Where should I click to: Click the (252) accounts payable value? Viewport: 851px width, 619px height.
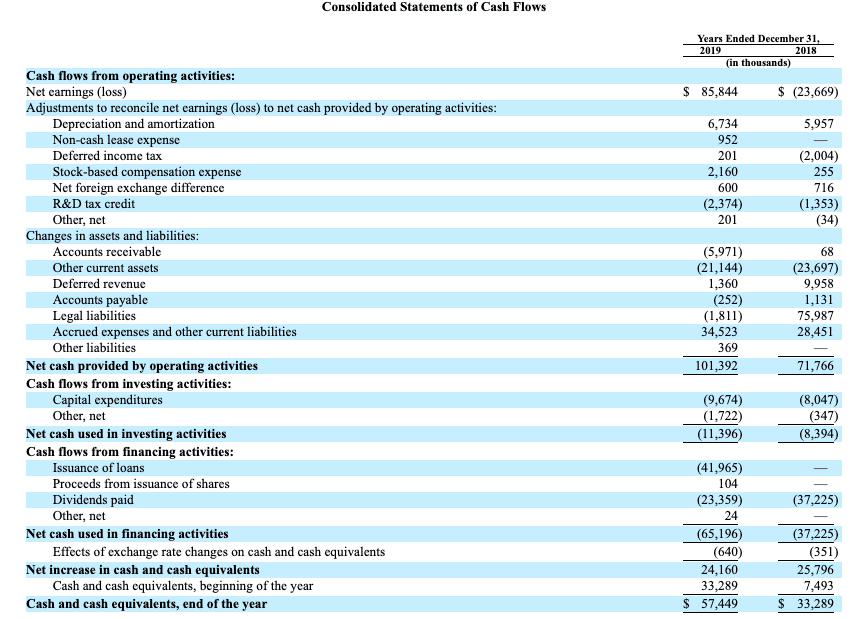727,300
